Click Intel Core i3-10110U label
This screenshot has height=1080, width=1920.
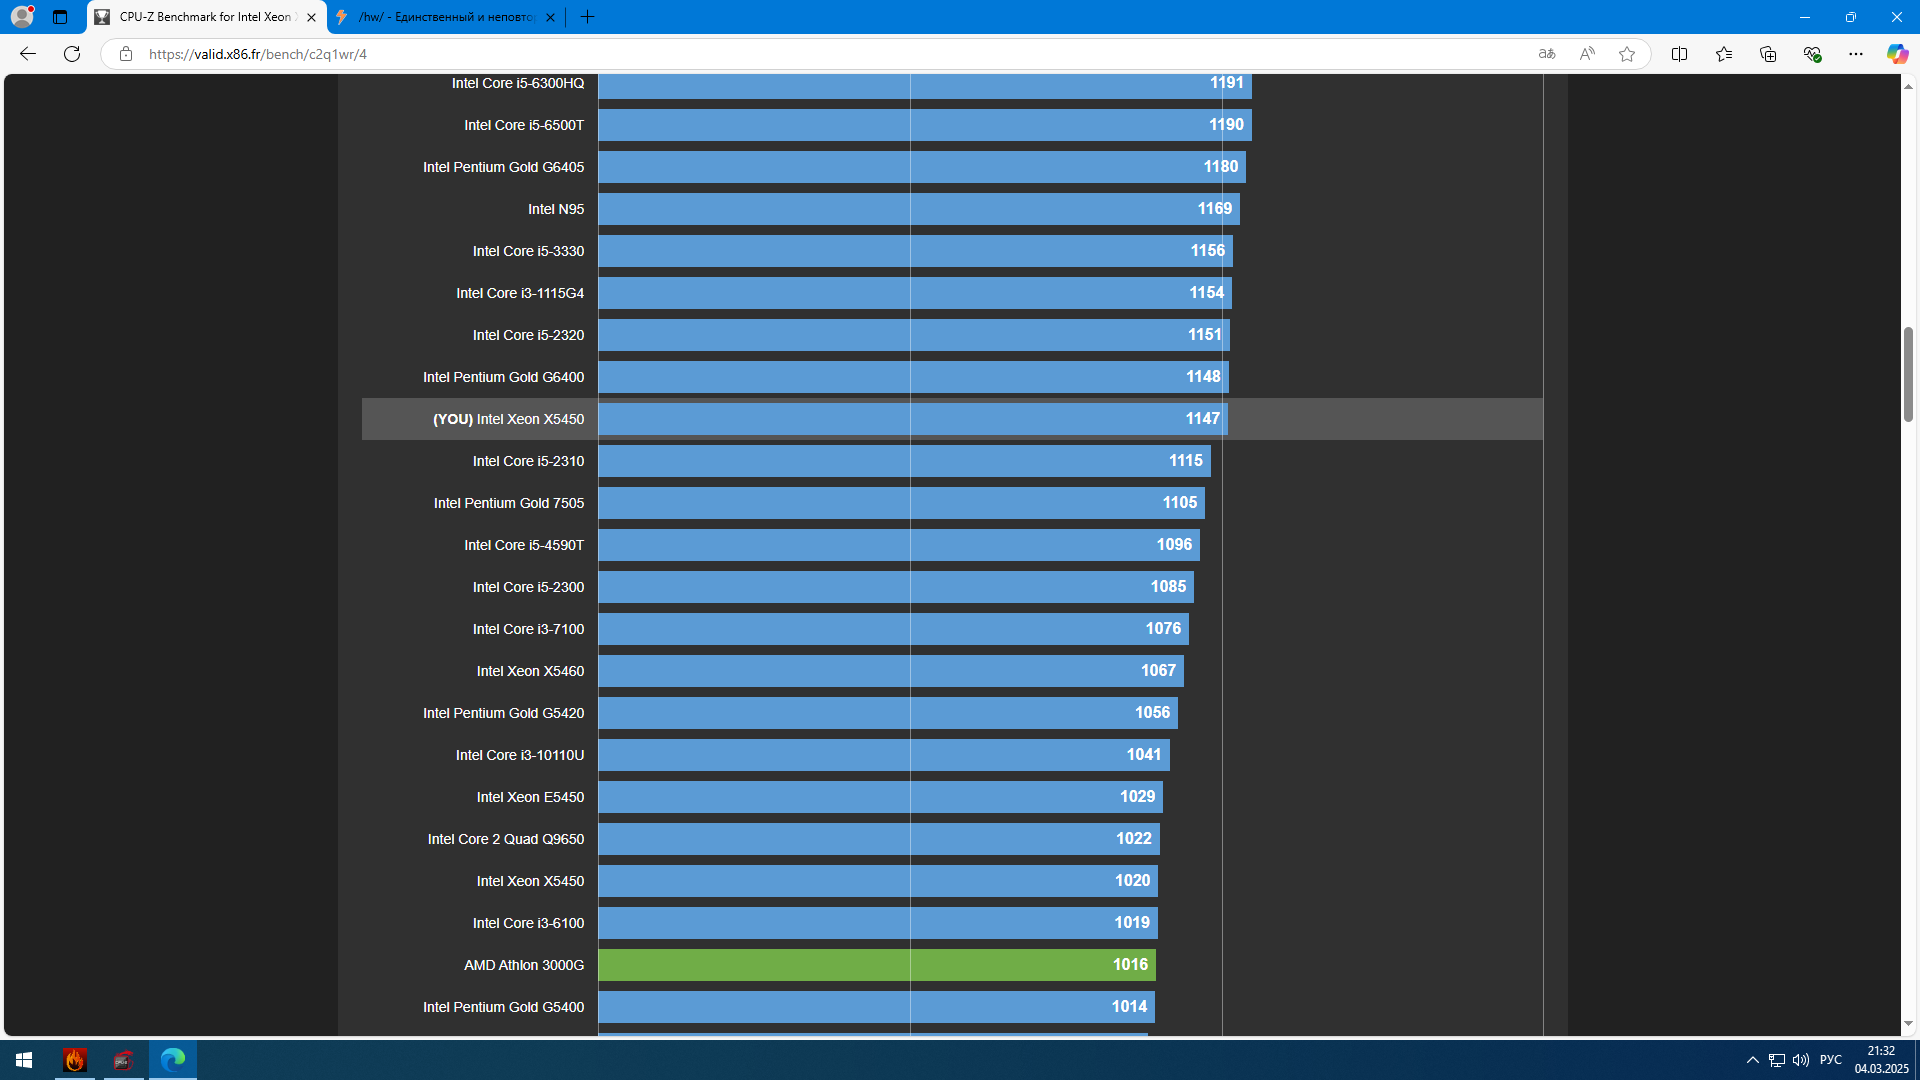[520, 755]
